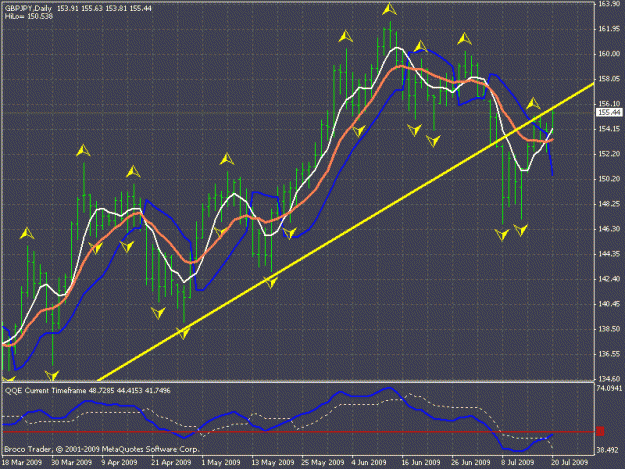Click the 9 Apr 2009 date label
This screenshot has width=625, height=469.
(119, 462)
